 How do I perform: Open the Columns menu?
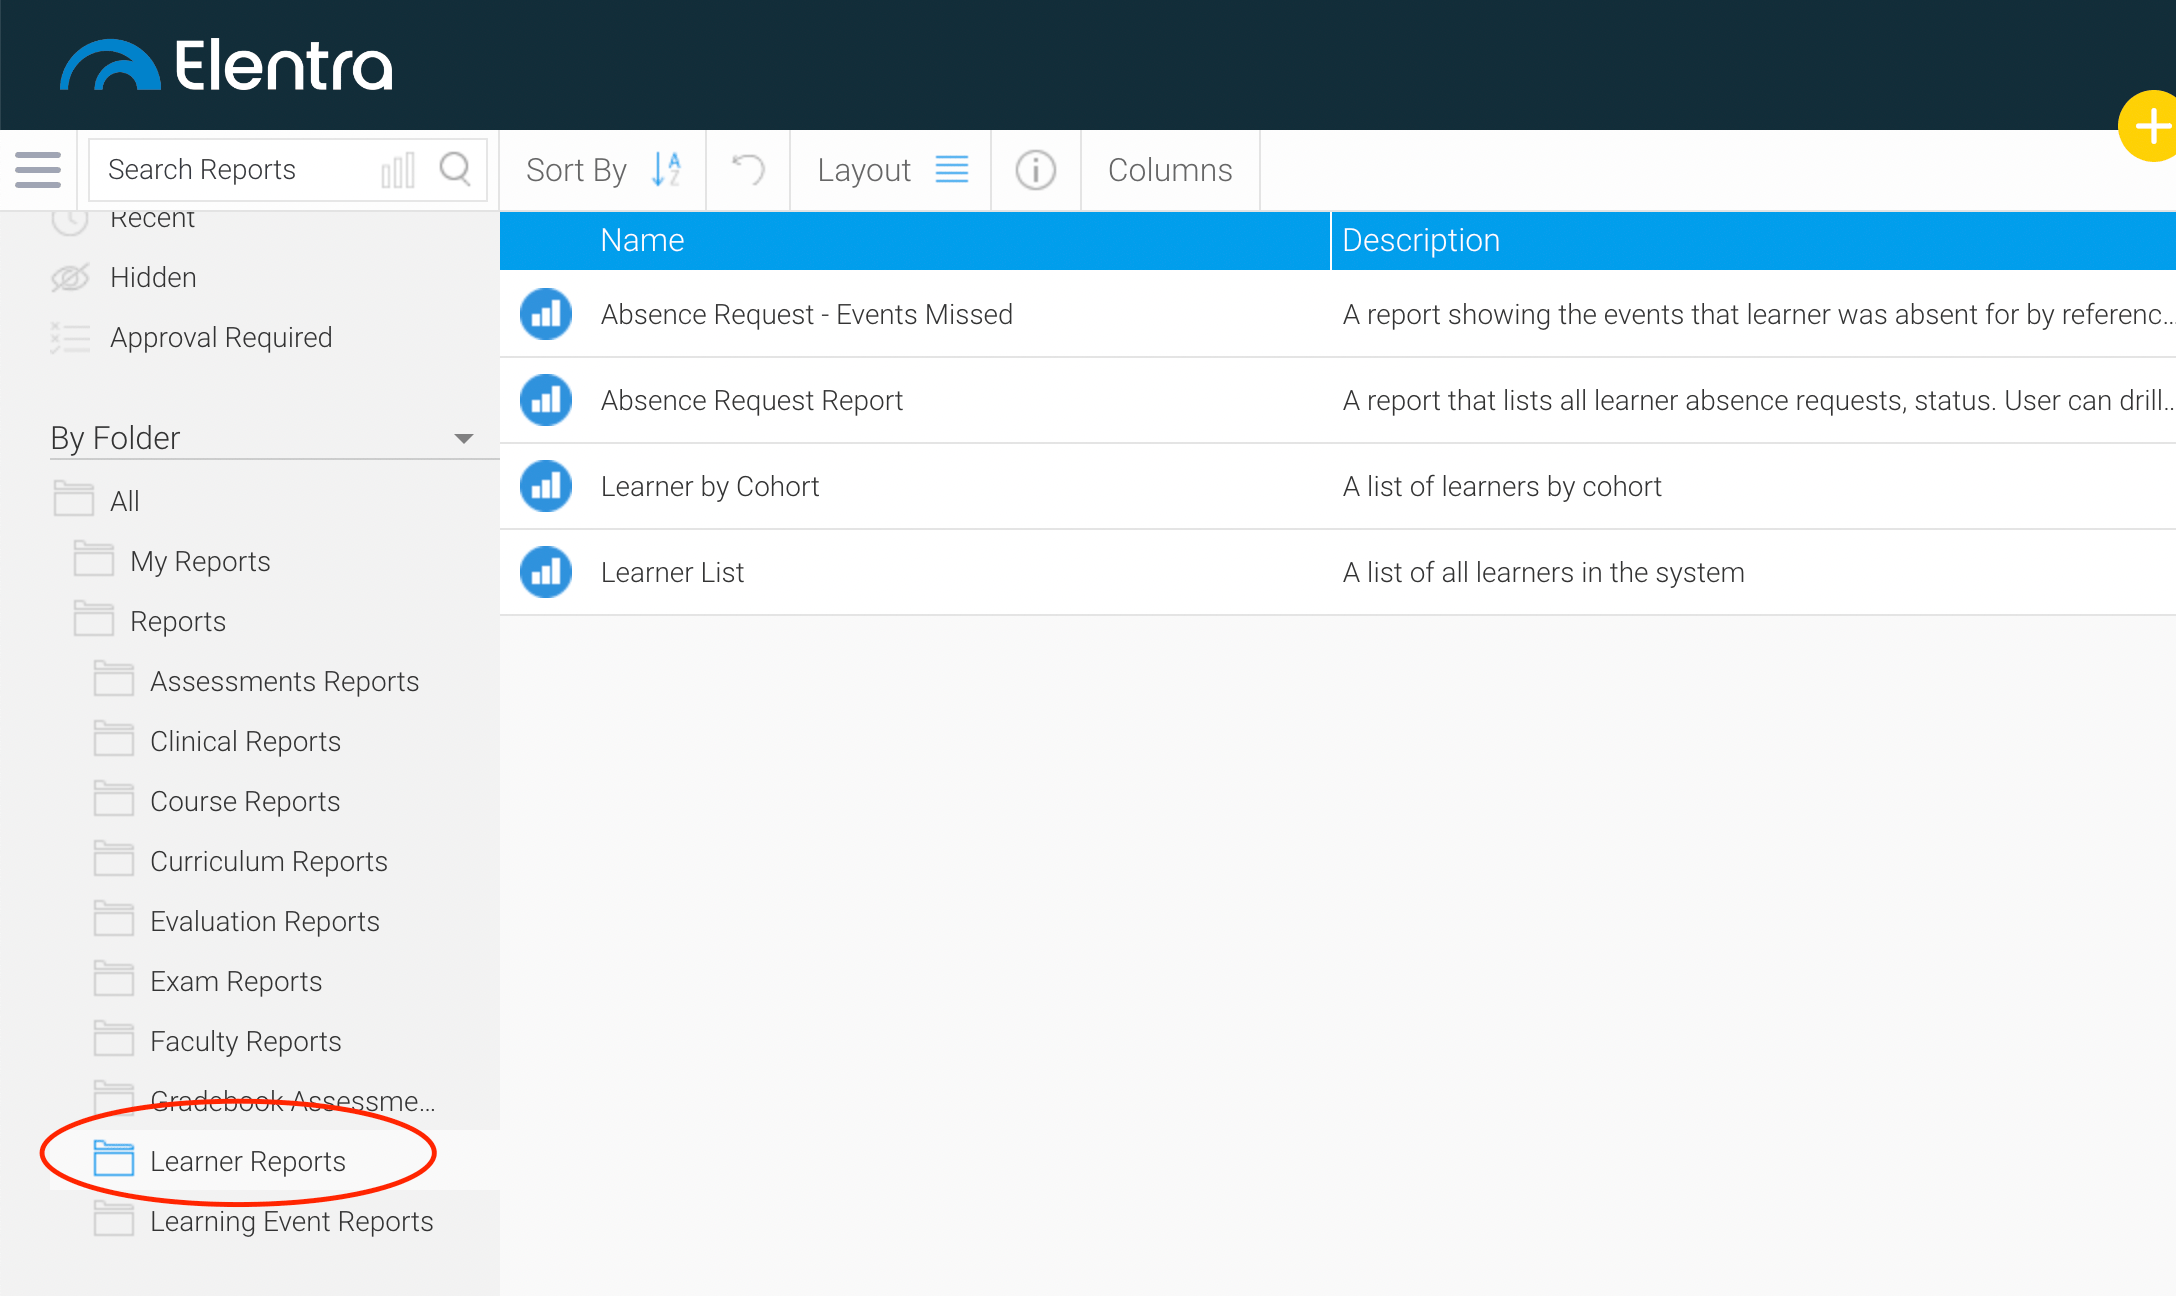click(x=1169, y=170)
